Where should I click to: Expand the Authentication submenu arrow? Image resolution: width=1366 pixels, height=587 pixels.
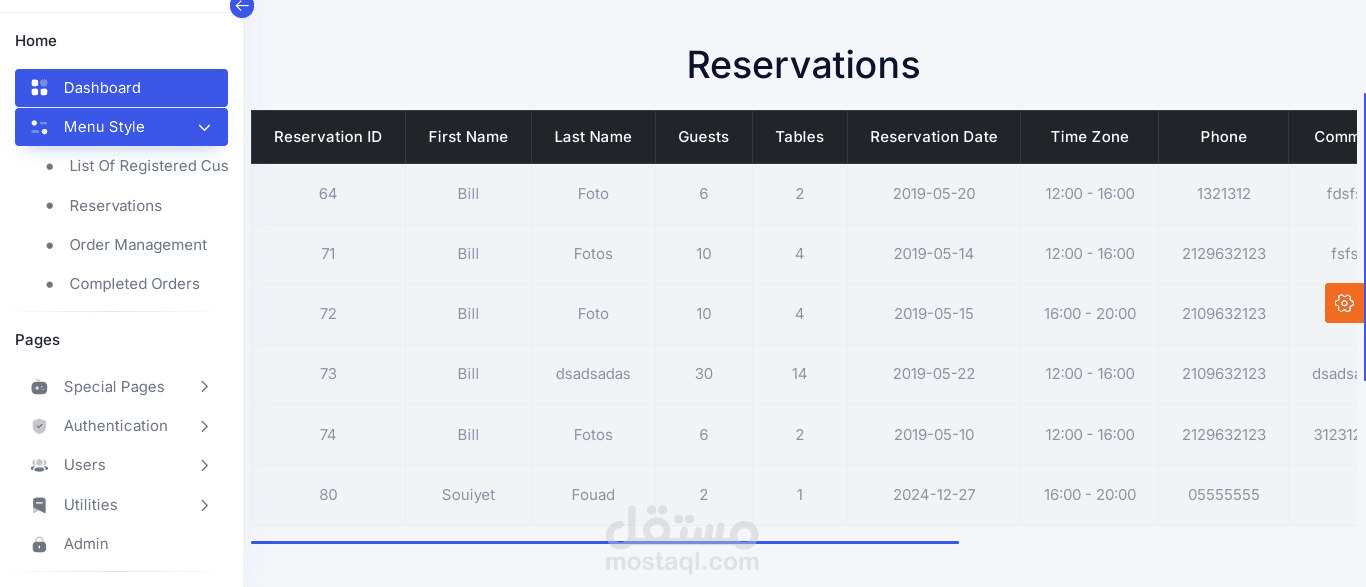tap(204, 426)
